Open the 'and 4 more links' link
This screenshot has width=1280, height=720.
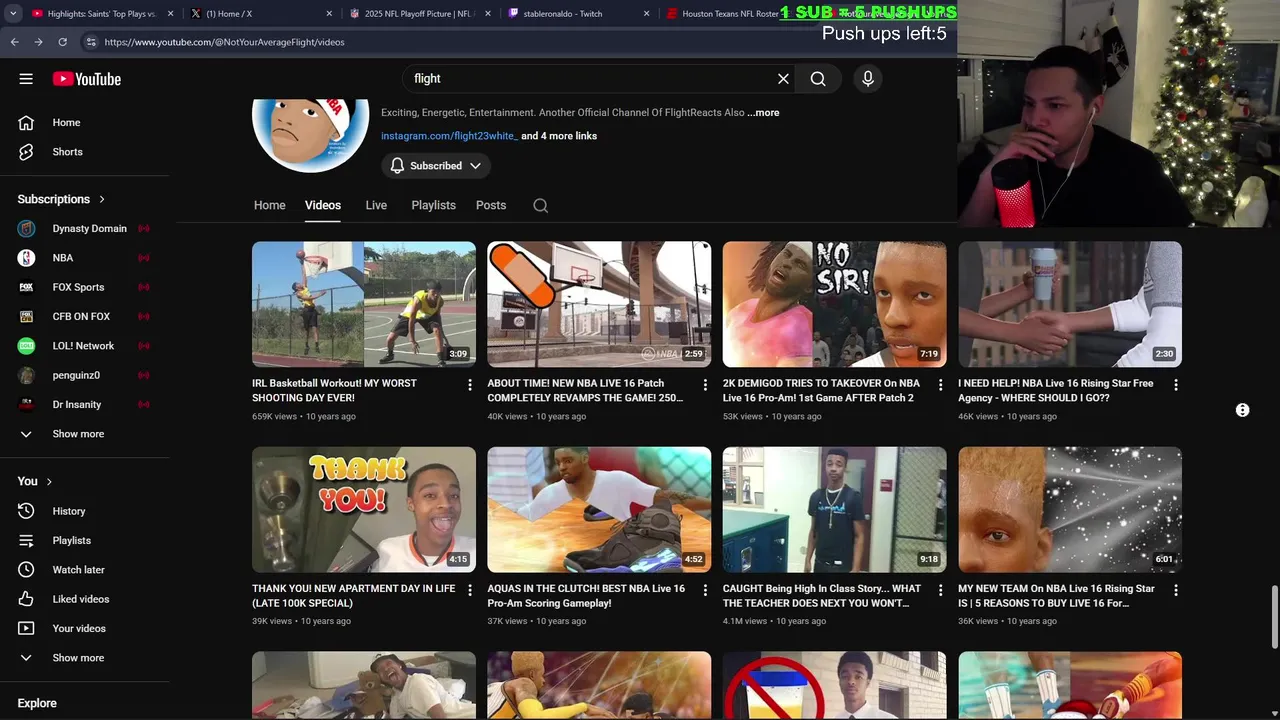(559, 136)
